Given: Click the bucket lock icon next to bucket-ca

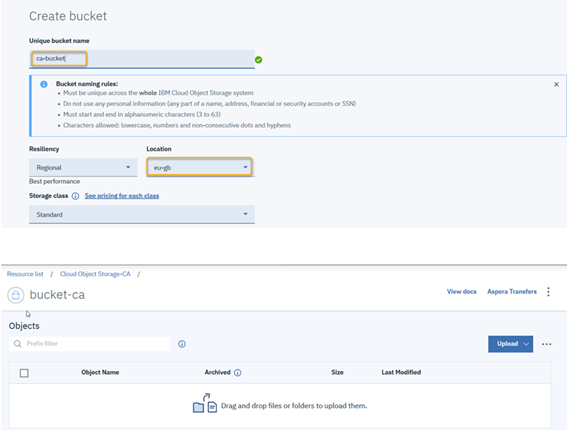Looking at the screenshot, I should click(x=16, y=295).
